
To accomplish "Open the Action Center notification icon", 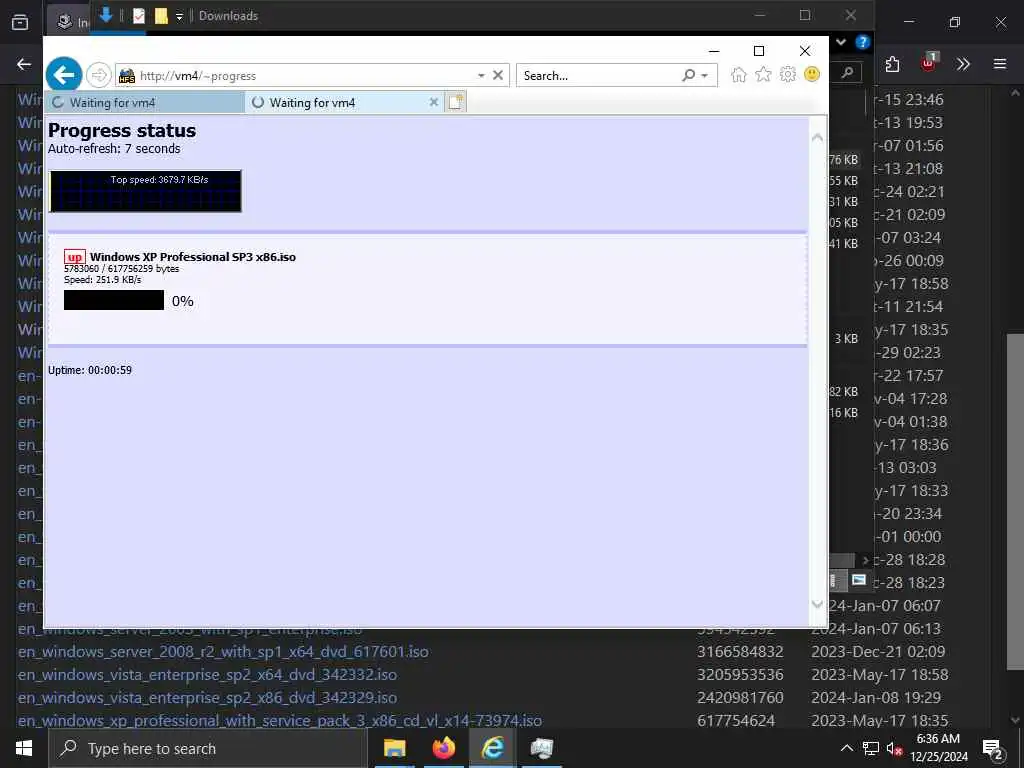I will [993, 748].
